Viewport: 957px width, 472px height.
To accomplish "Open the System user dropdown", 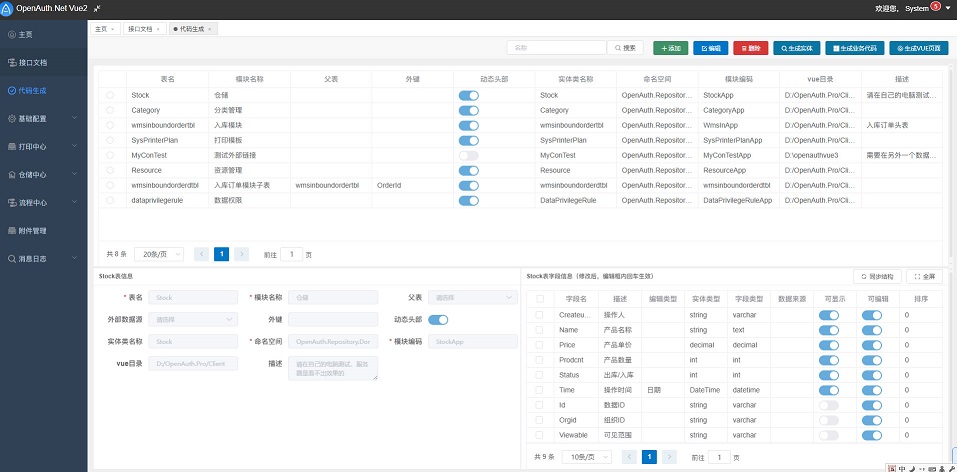I will [x=923, y=8].
